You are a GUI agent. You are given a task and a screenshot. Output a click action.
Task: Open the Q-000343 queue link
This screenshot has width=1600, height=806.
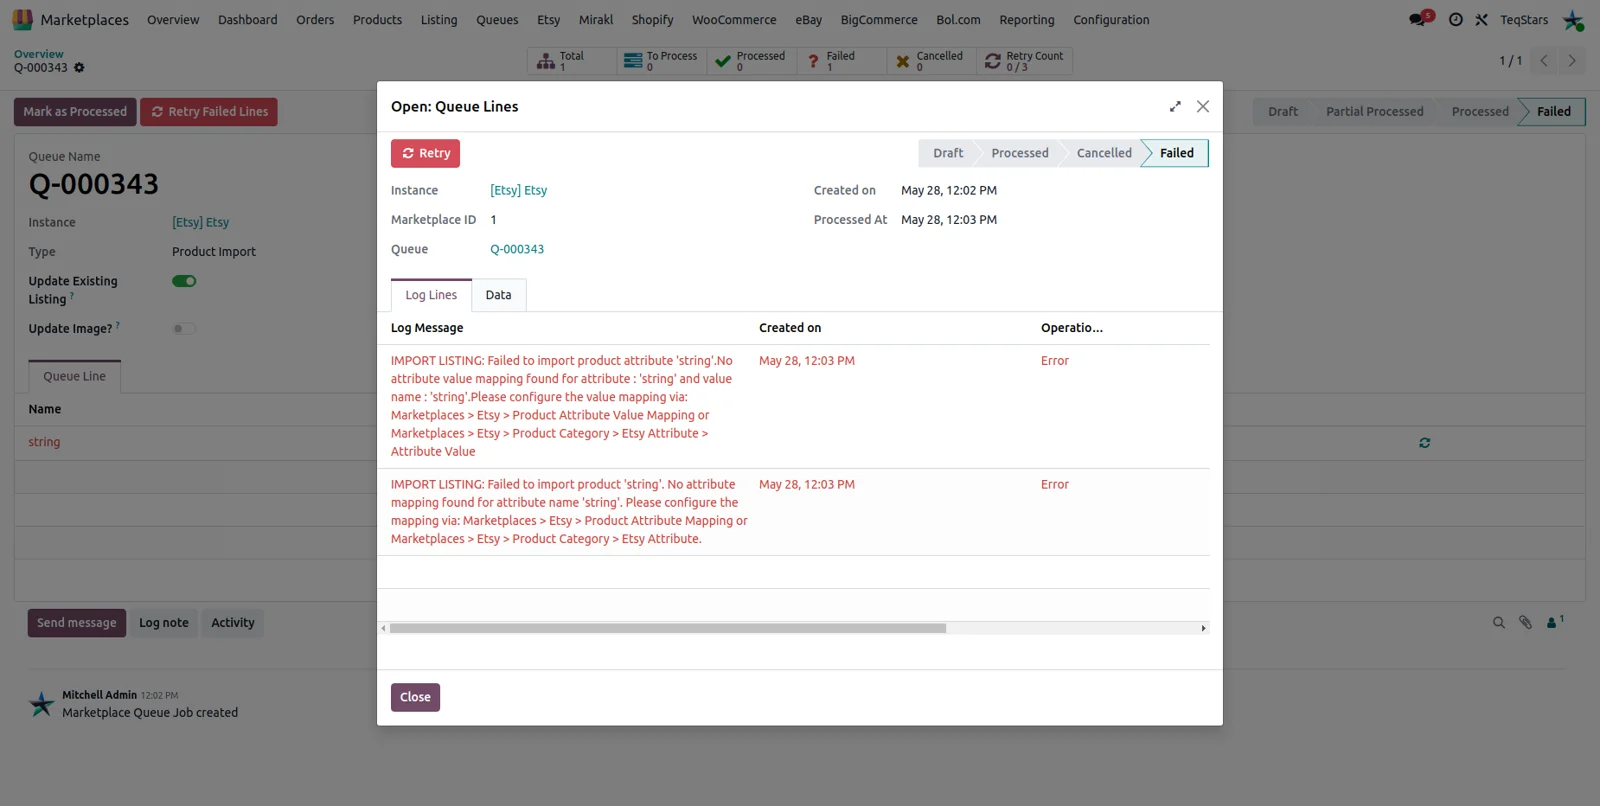coord(517,249)
